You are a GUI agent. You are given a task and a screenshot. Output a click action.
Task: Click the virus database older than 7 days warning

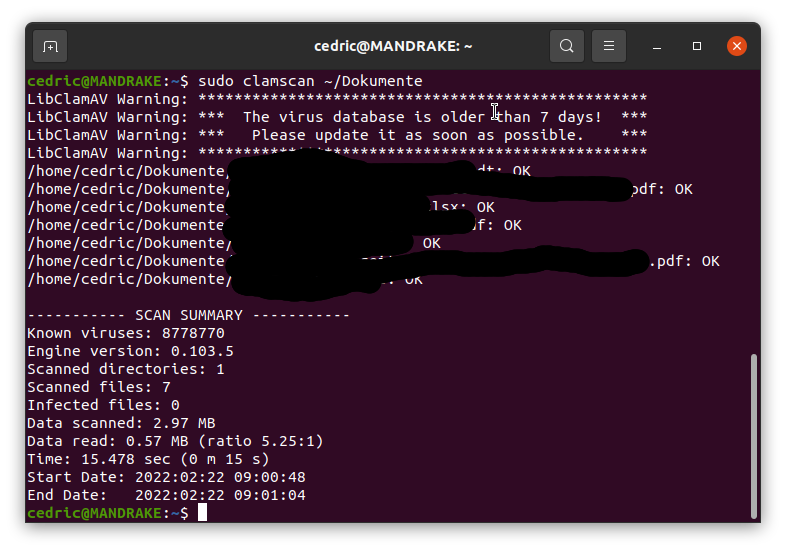(422, 117)
